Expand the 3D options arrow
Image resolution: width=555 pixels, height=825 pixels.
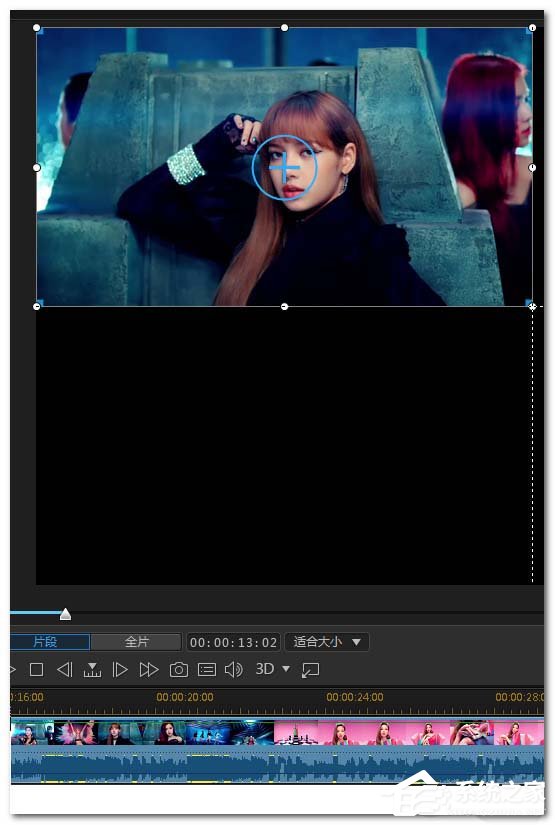click(x=286, y=669)
